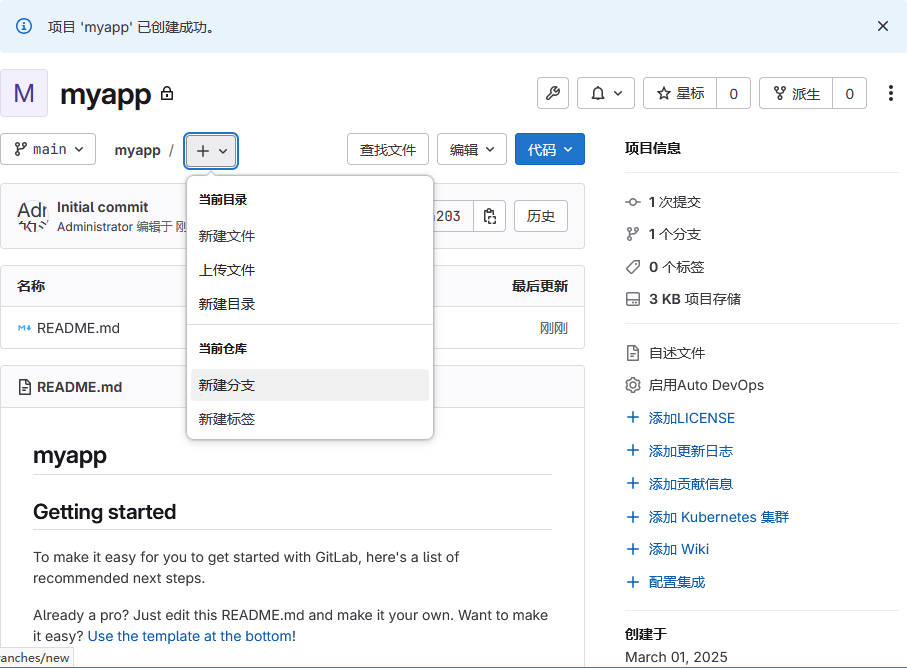Viewport: 907px width, 668px height.
Task: Open the bell notification settings dropdown
Action: [606, 94]
